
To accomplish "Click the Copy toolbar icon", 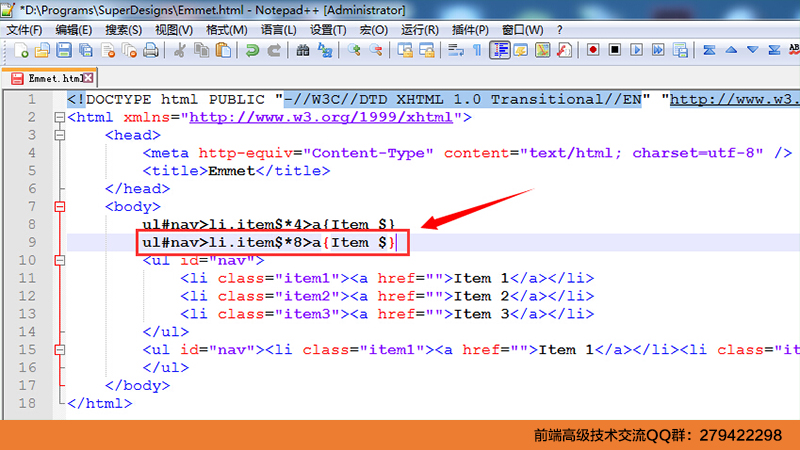I will click(202, 50).
